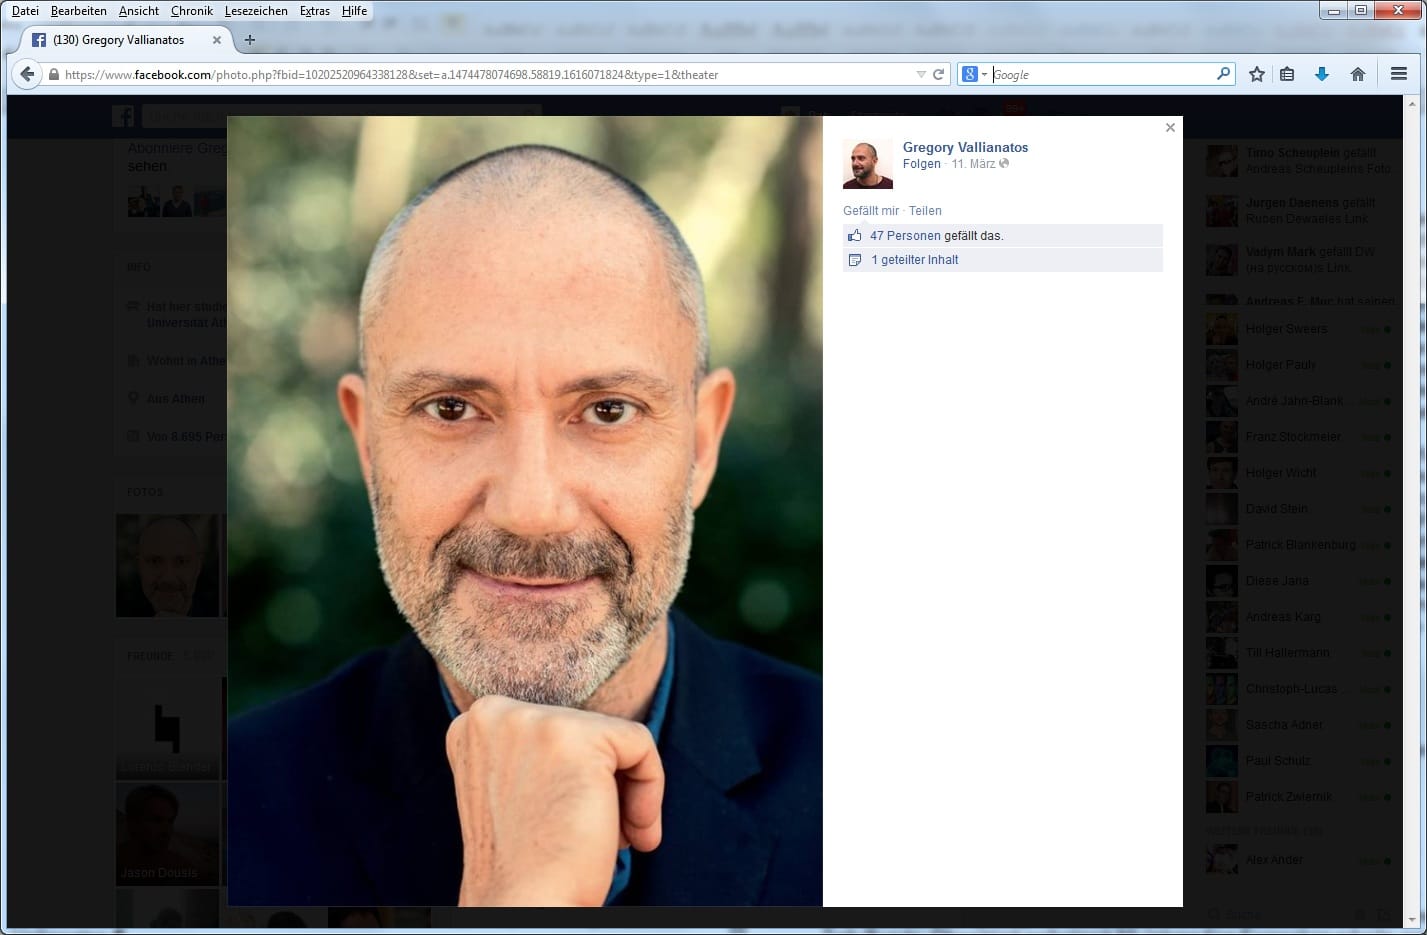Reload the page with the refresh icon
Image resolution: width=1427 pixels, height=935 pixels.
click(938, 74)
